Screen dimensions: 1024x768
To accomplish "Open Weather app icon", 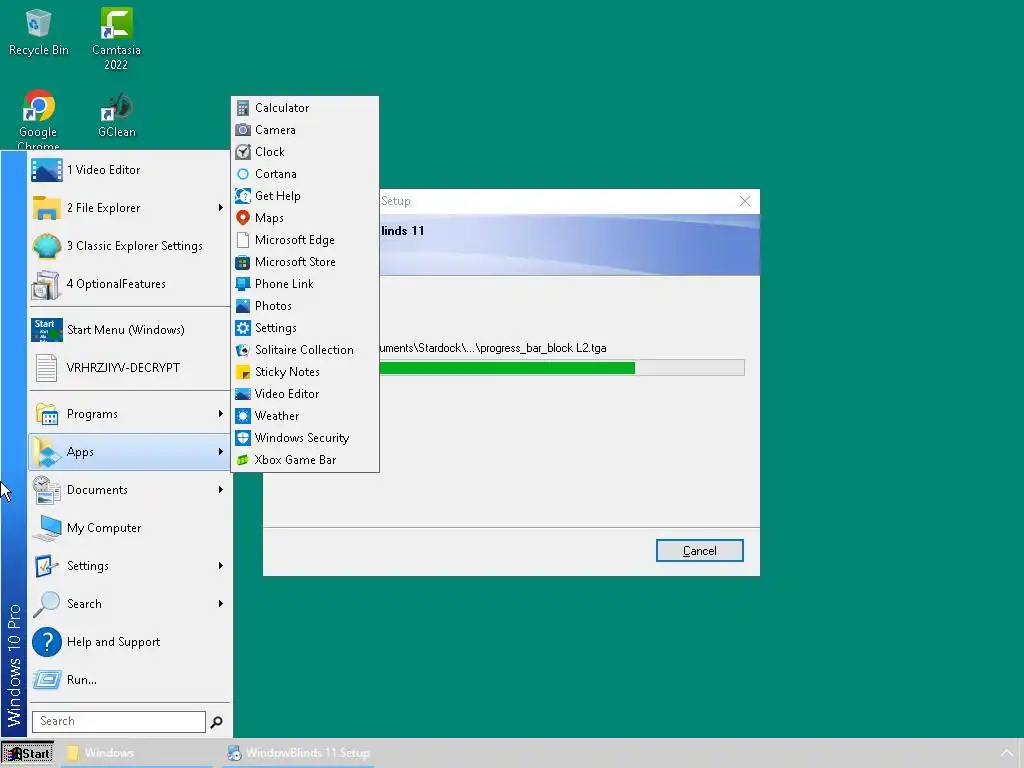I will [x=243, y=416].
